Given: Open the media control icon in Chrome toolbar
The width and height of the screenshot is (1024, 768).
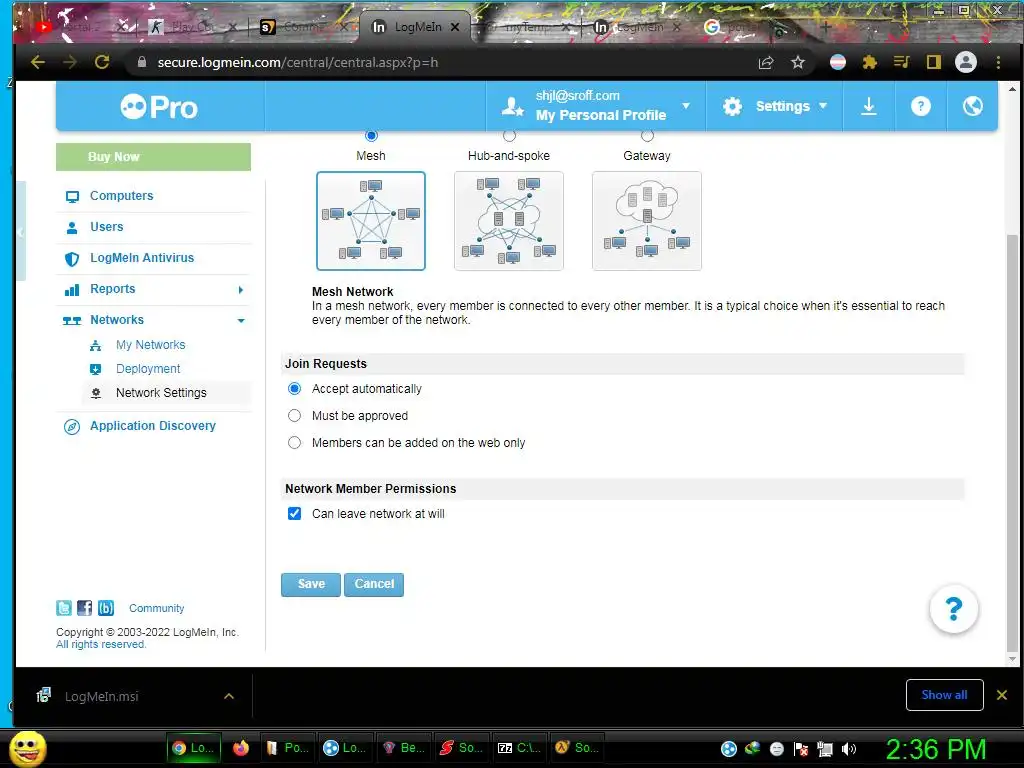Looking at the screenshot, I should (901, 62).
